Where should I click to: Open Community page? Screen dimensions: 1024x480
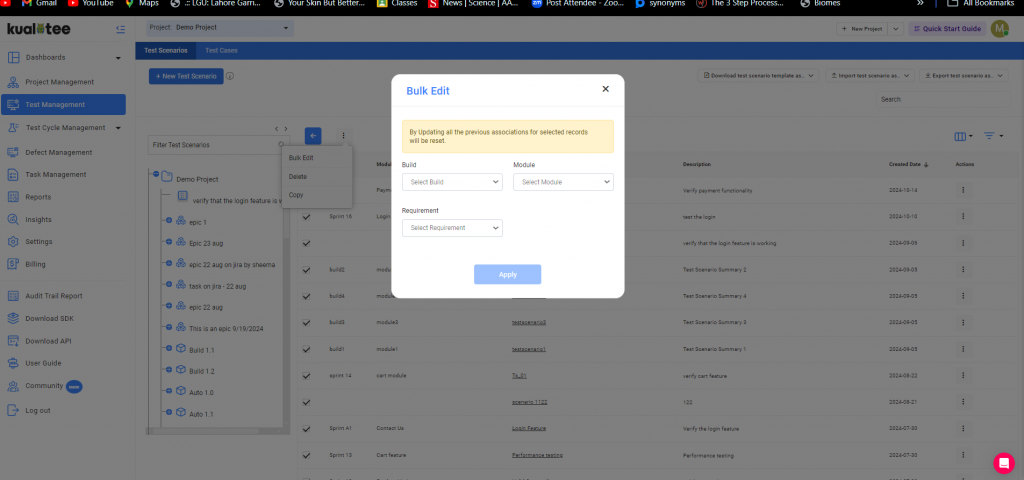(44, 386)
